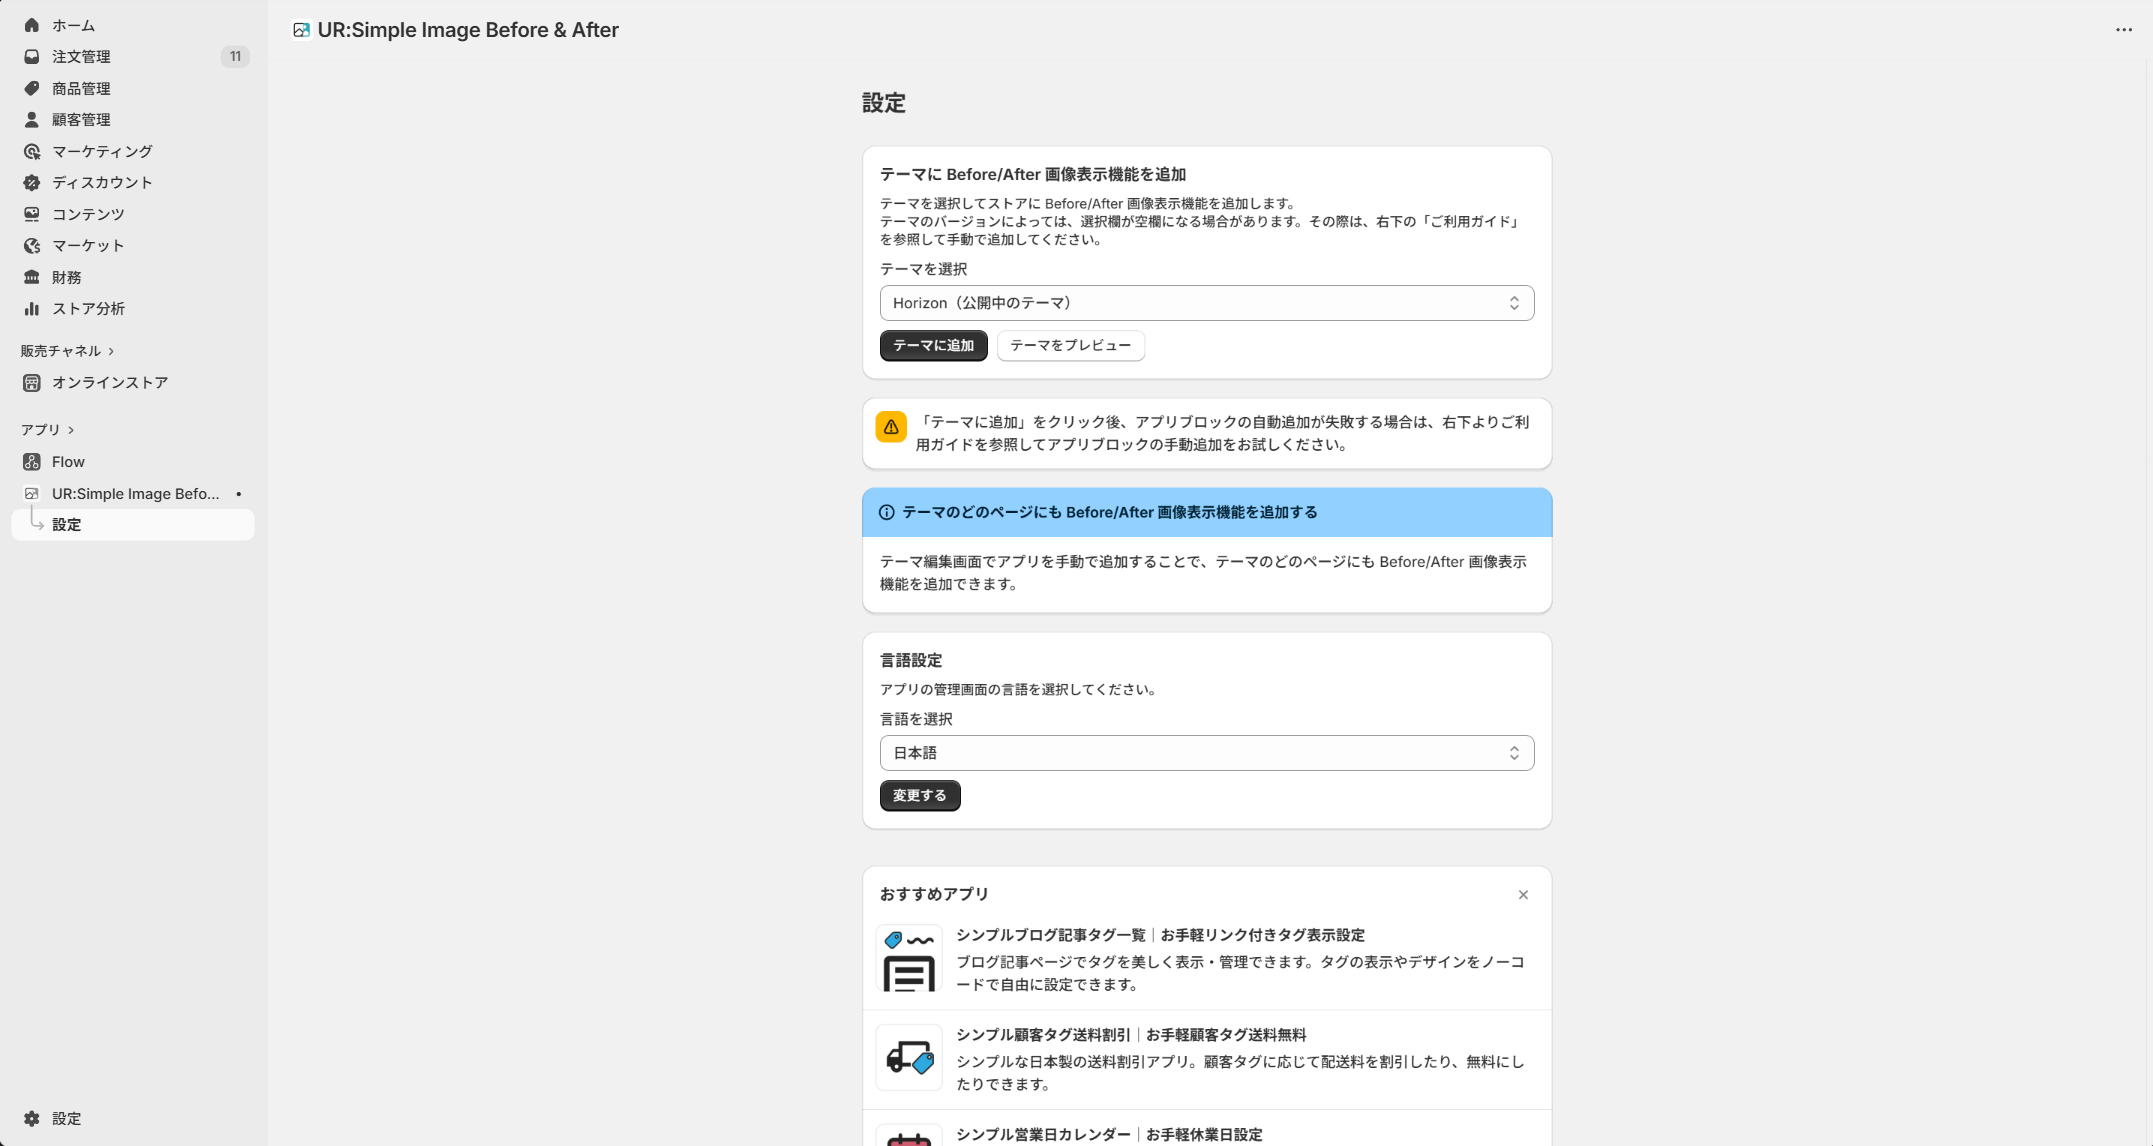Select オンラインストア in sidebar
The width and height of the screenshot is (2153, 1146).
click(x=110, y=382)
